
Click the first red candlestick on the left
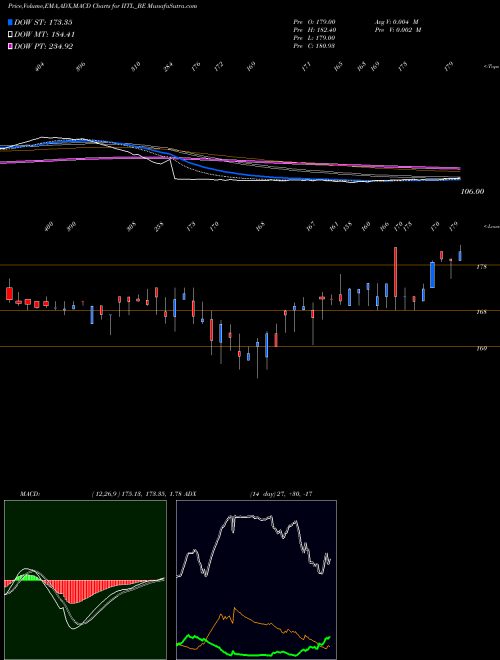(x=9, y=293)
